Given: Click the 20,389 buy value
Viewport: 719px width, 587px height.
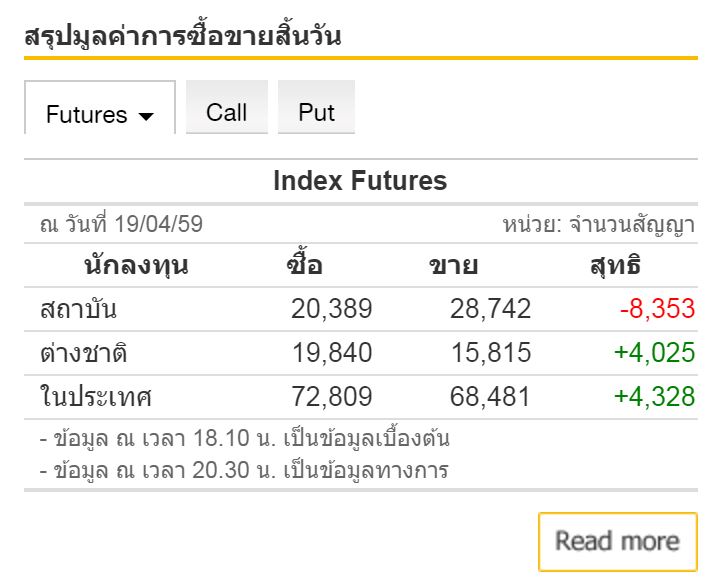Looking at the screenshot, I should (x=331, y=309).
